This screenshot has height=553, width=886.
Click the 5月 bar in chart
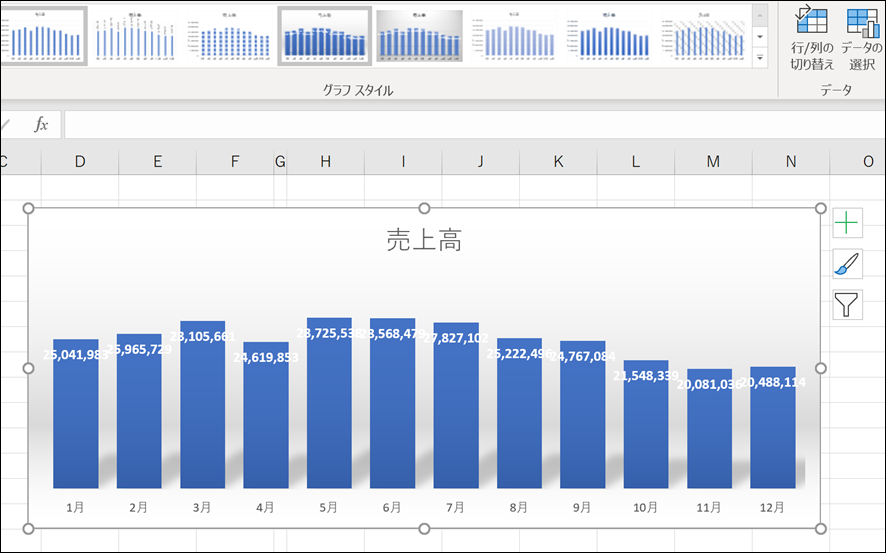[x=329, y=402]
